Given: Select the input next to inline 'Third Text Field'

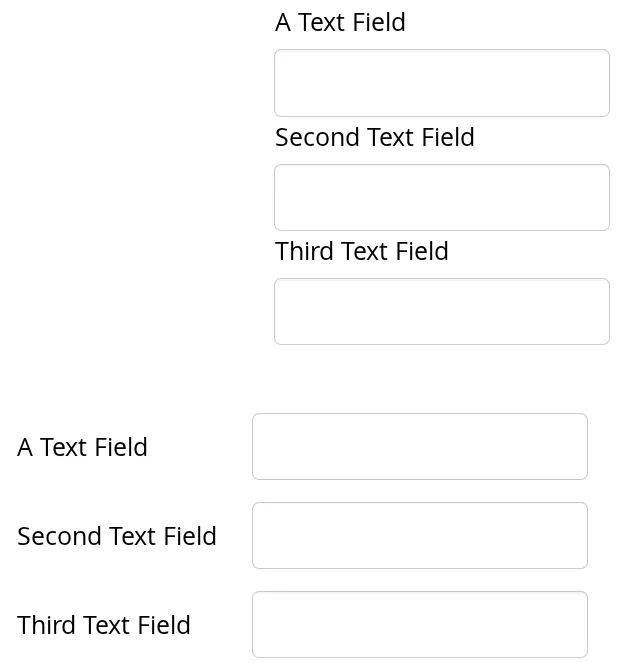Looking at the screenshot, I should [419, 625].
